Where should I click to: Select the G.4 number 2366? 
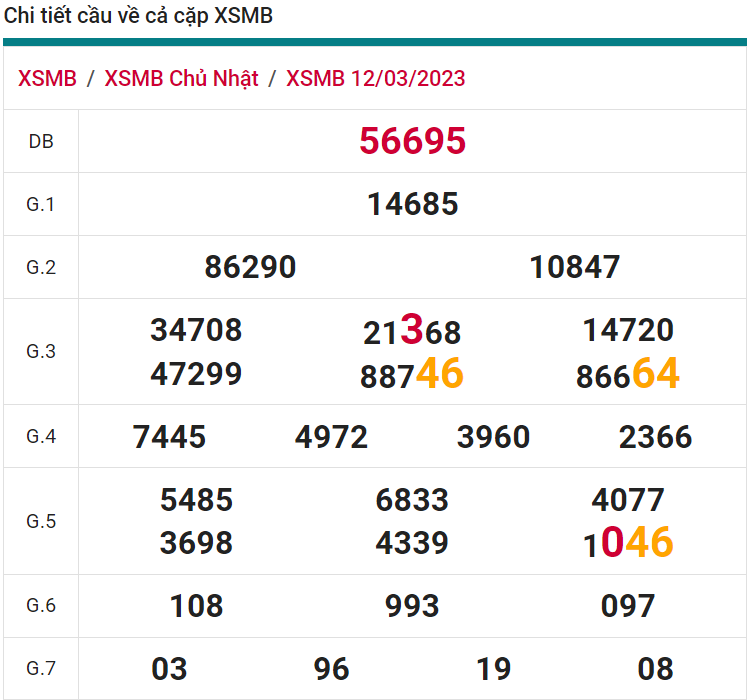[x=655, y=437]
